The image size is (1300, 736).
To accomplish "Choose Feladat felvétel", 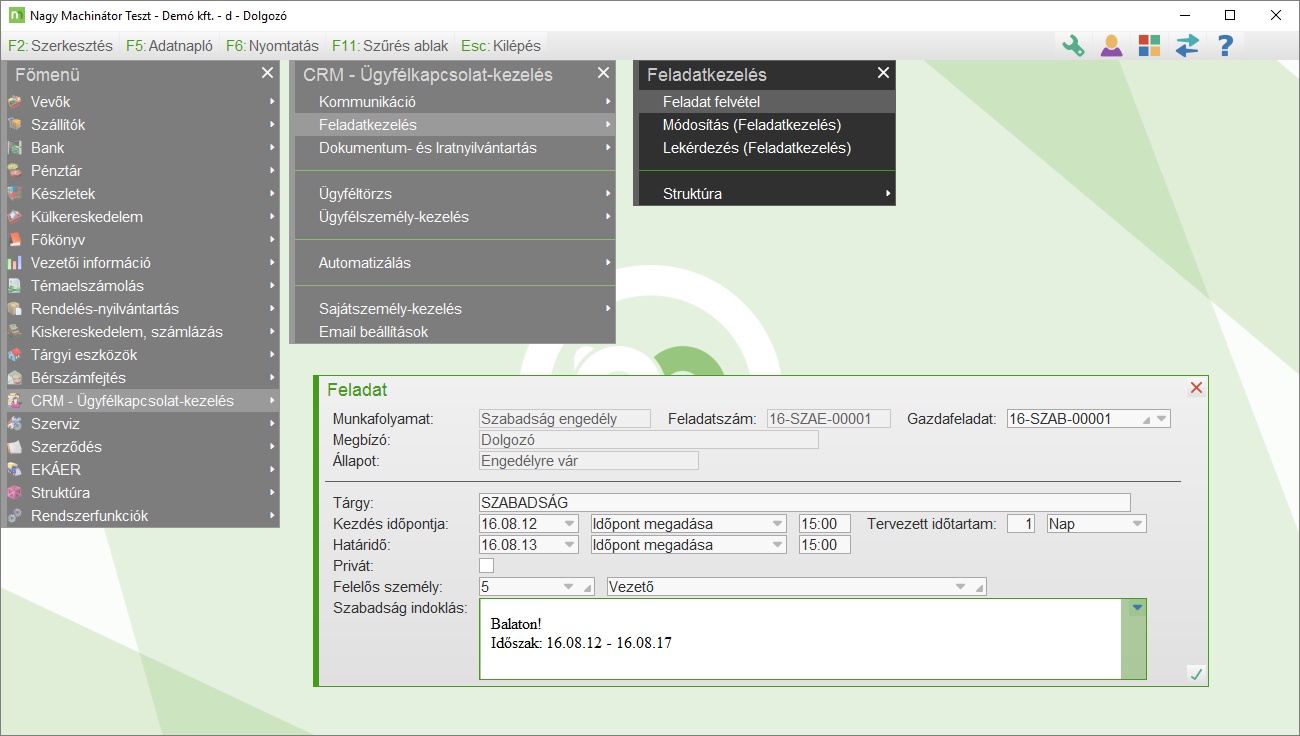I will 765,102.
